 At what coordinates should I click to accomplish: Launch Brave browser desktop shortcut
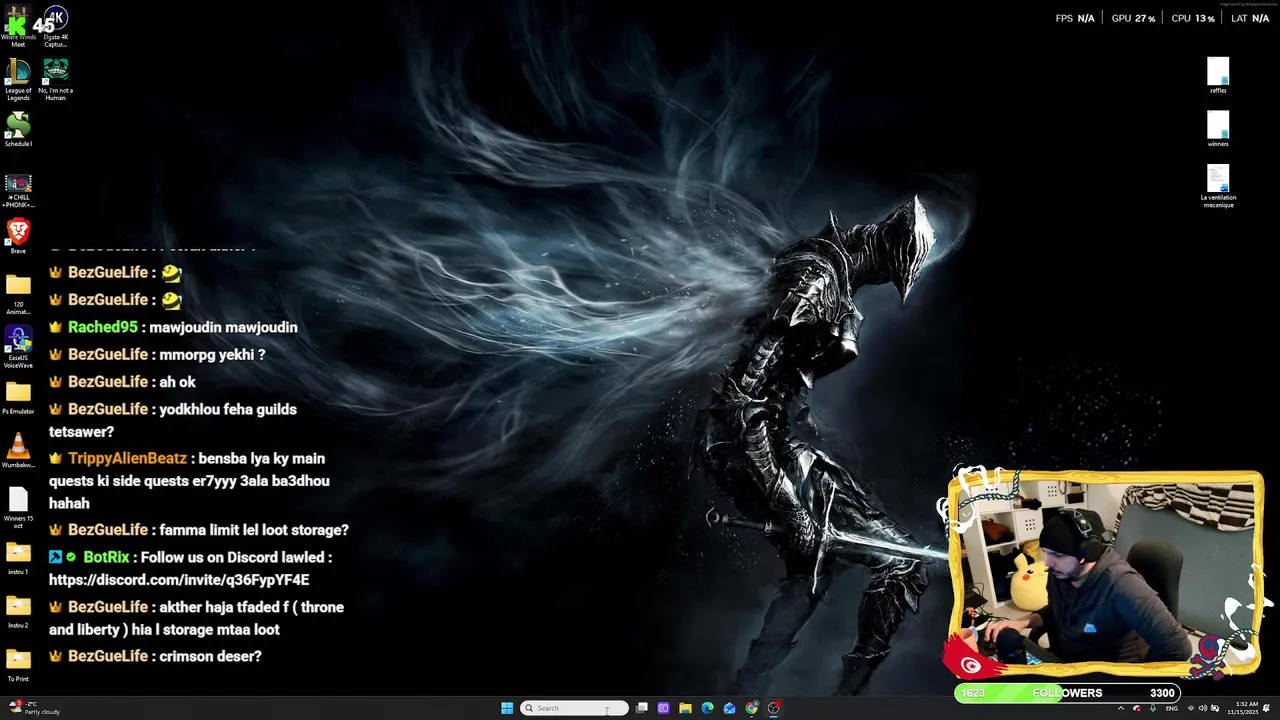18,237
